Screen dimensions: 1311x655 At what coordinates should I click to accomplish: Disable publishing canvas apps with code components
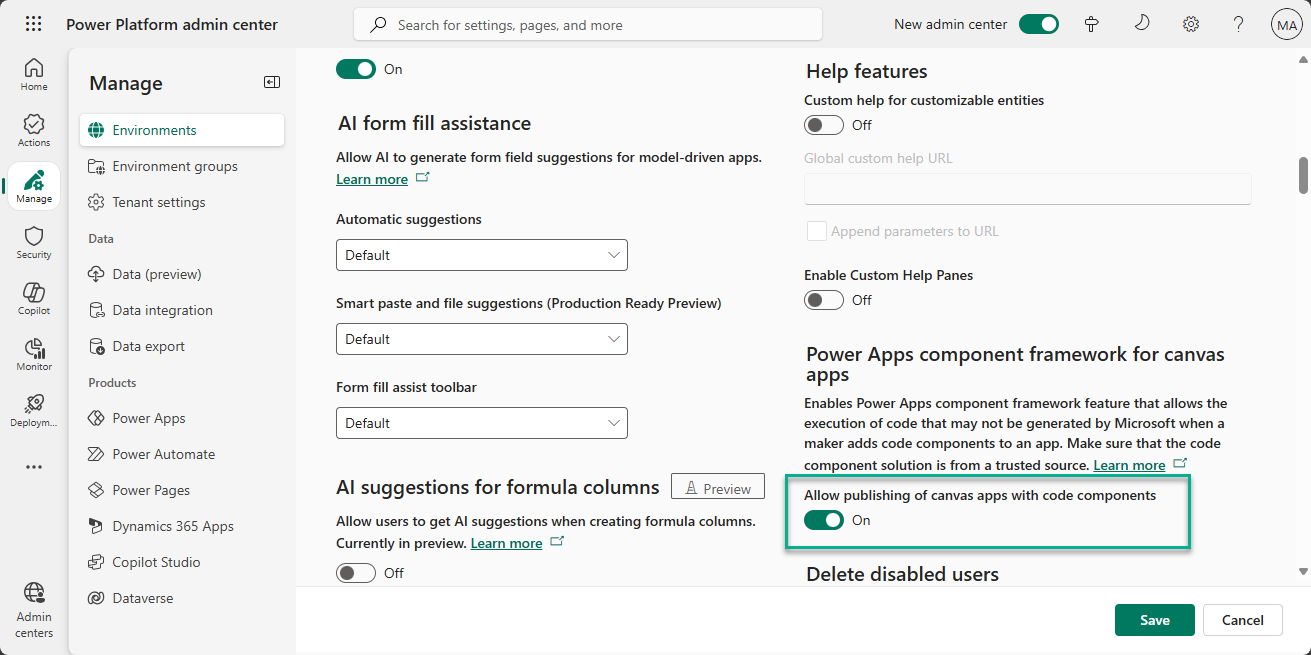[x=824, y=520]
